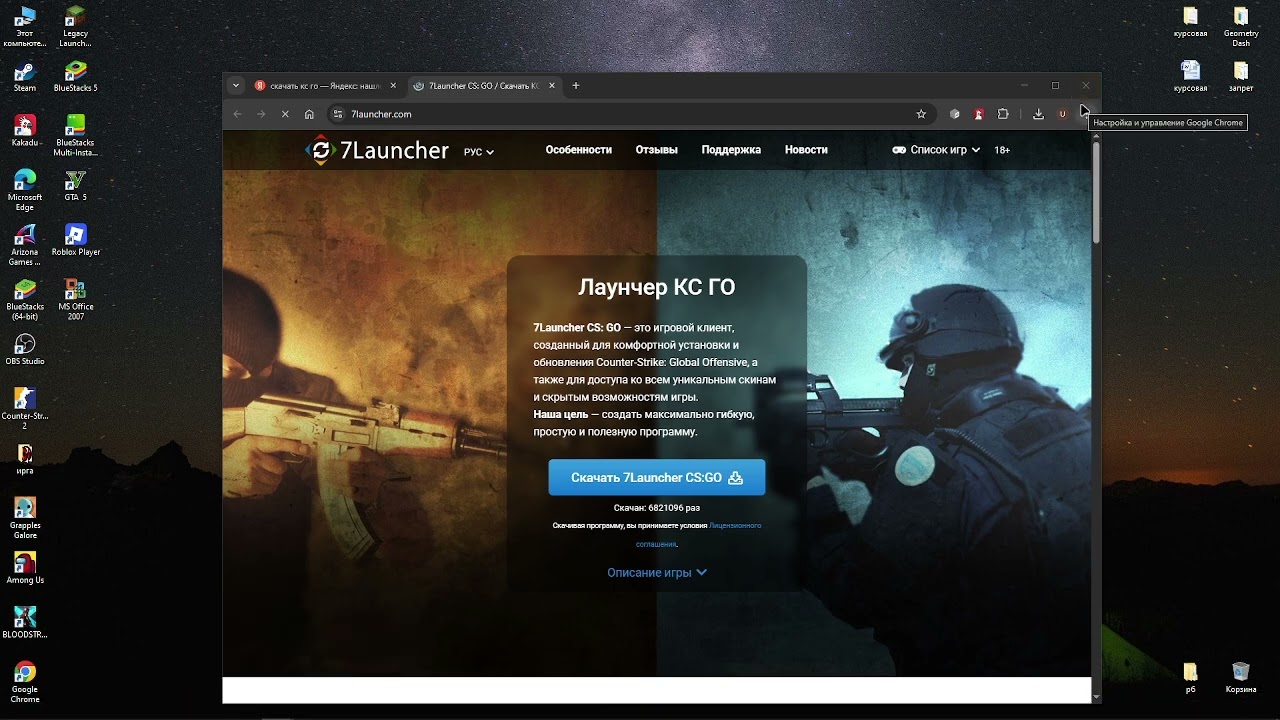
Task: Select the Microsoft Edge desktop icon
Action: pos(25,190)
